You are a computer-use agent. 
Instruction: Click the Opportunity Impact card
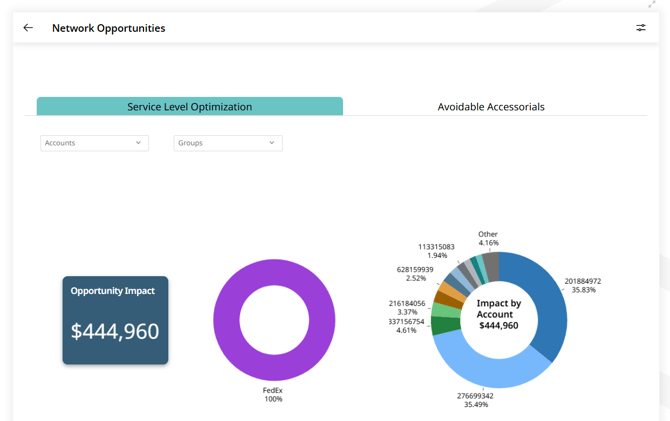click(115, 320)
